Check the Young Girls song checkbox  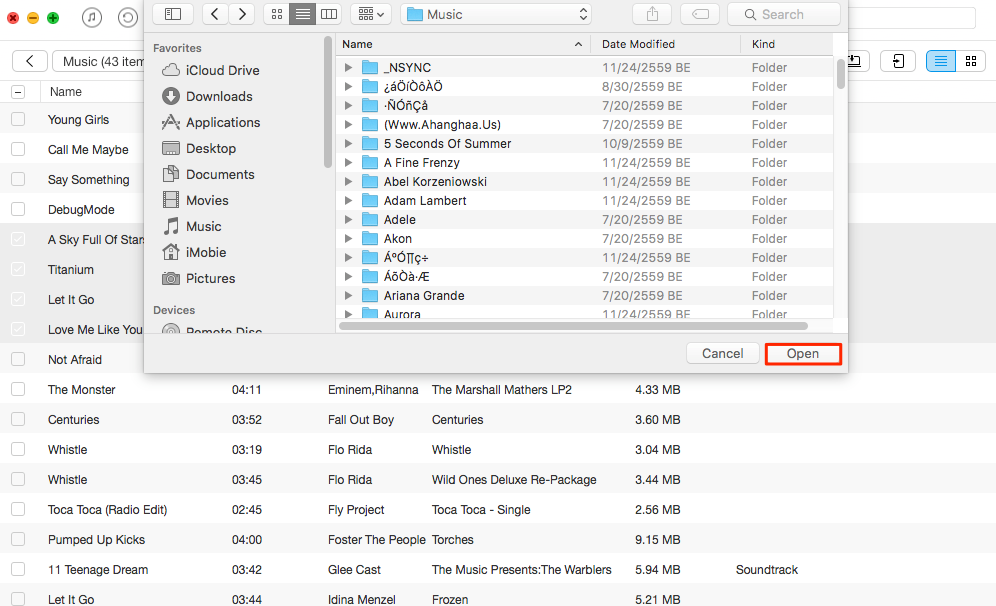coord(18,119)
